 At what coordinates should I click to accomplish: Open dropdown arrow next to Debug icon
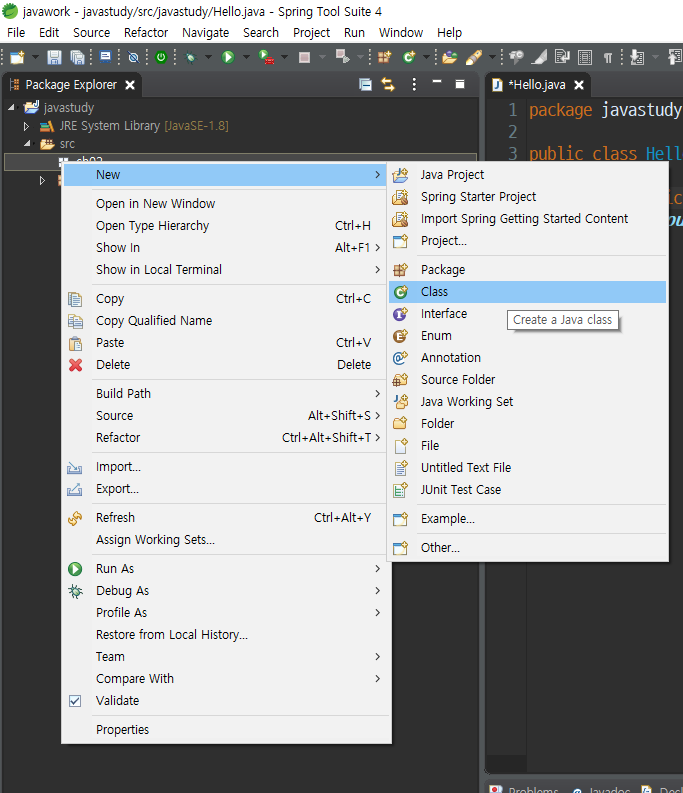tap(208, 57)
